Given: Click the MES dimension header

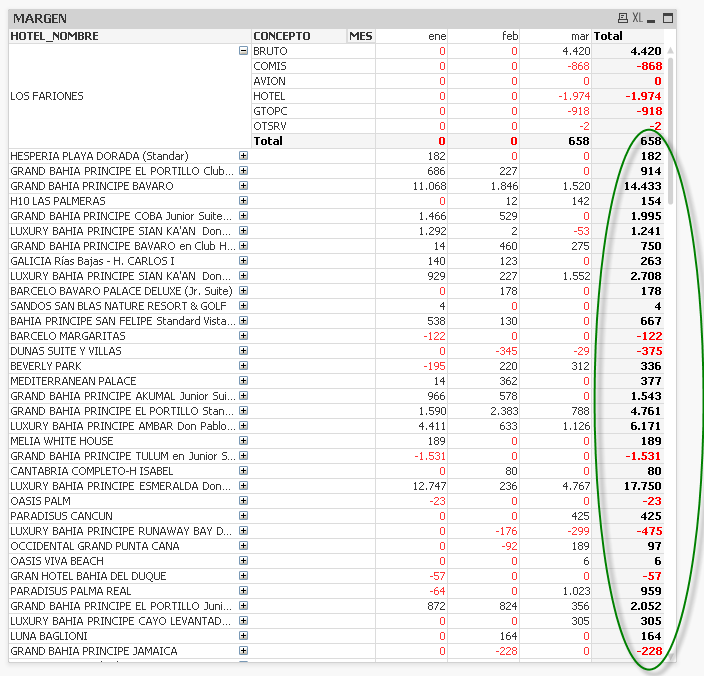Looking at the screenshot, I should (x=361, y=36).
